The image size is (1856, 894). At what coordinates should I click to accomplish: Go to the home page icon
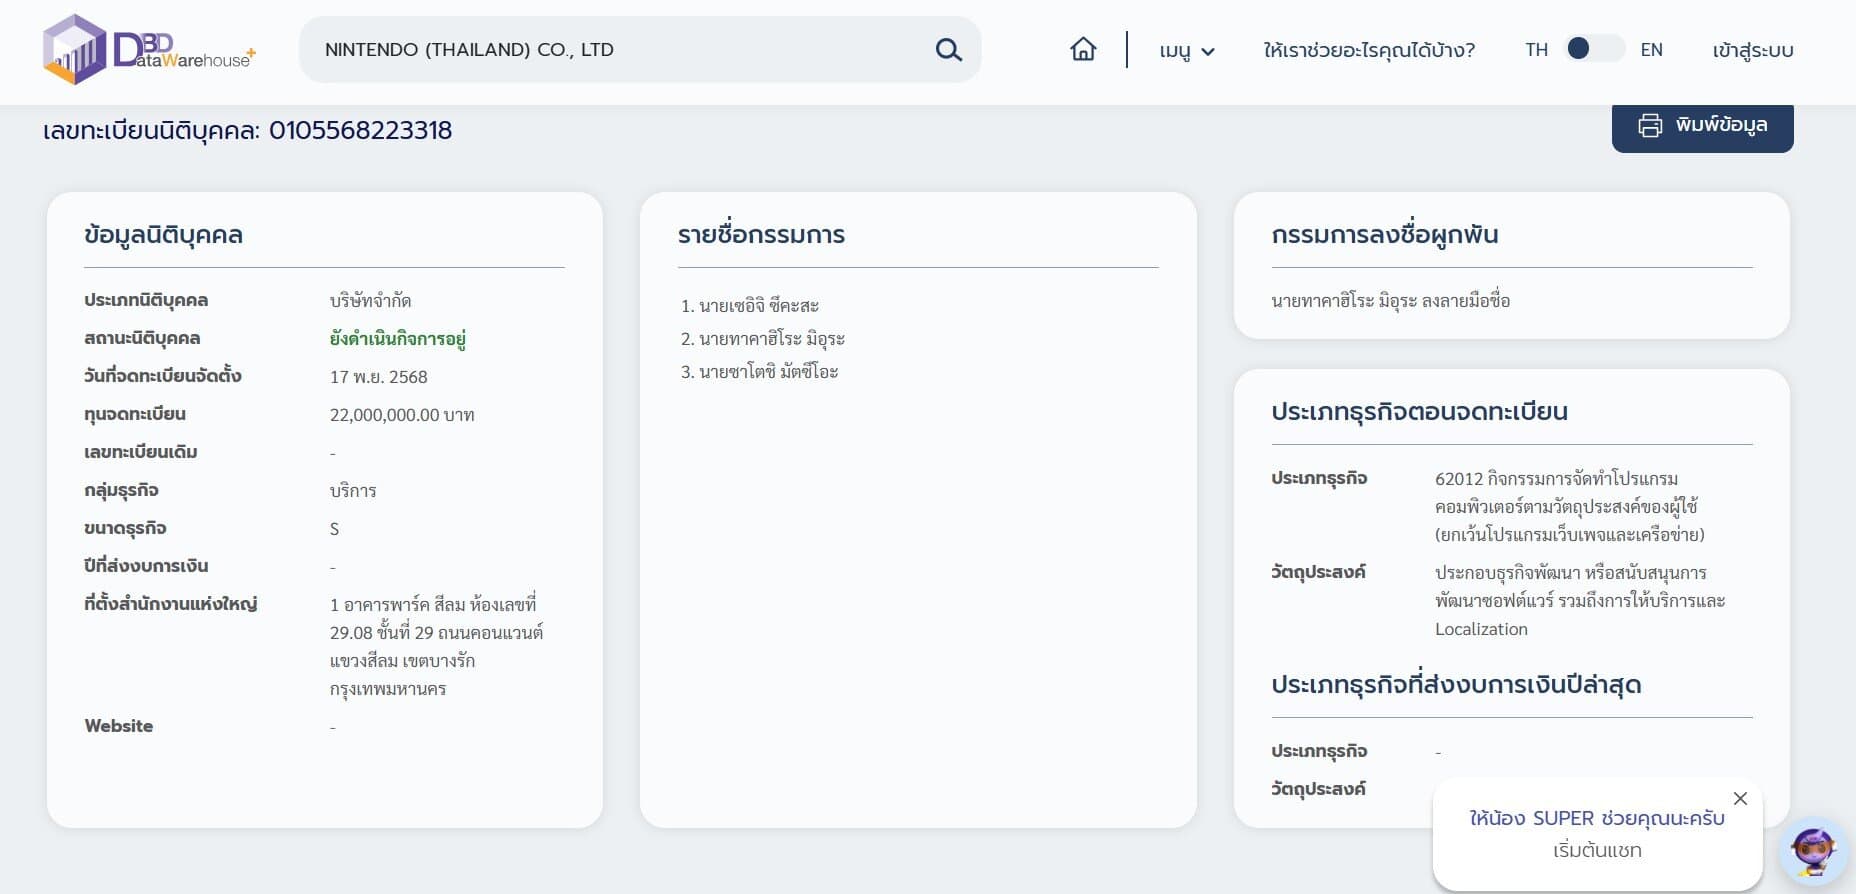1083,49
